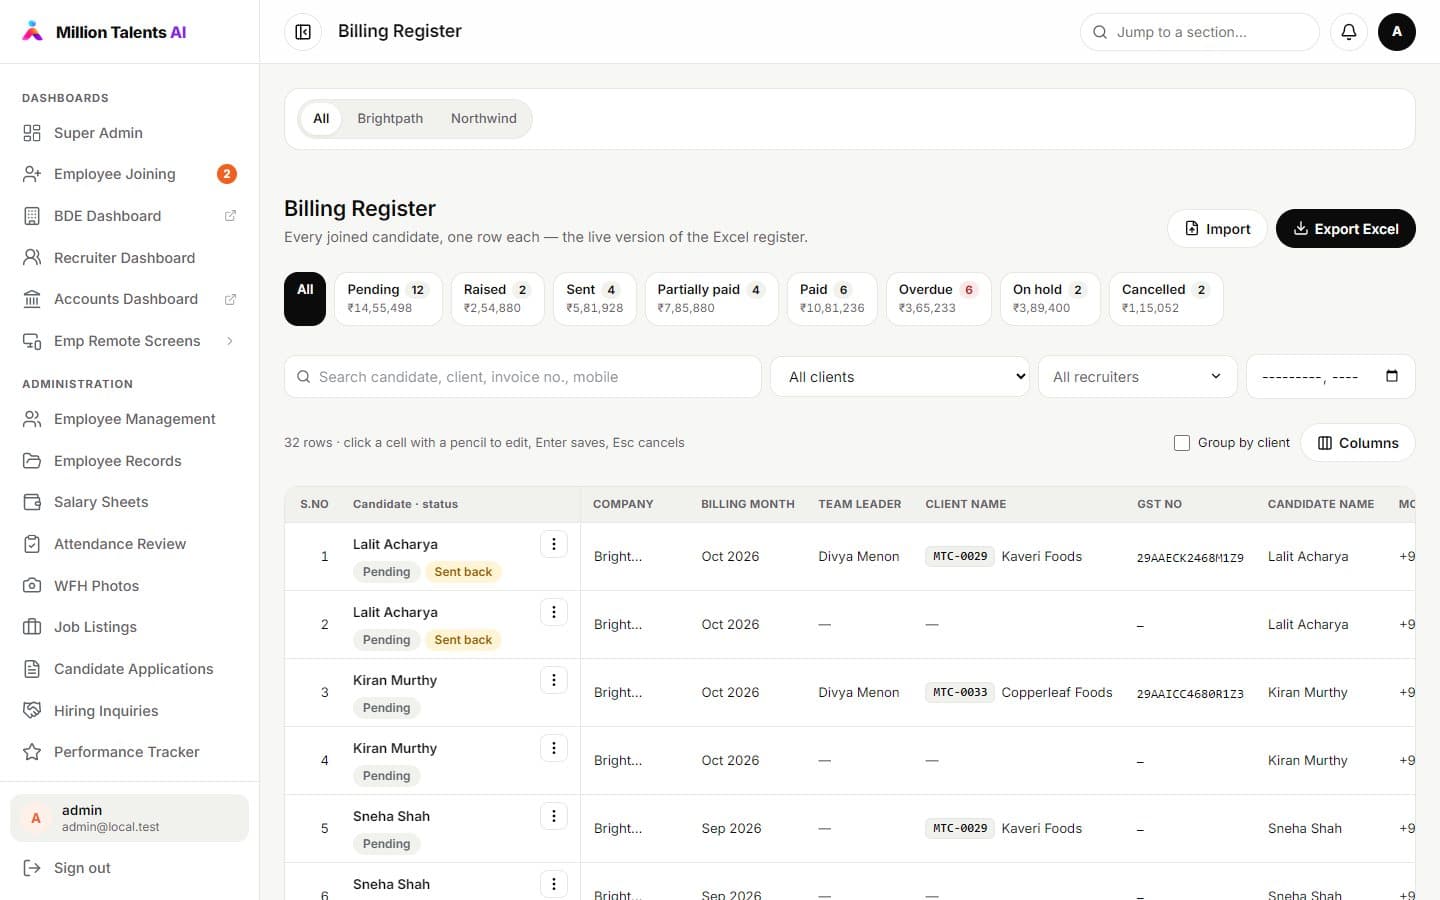The height and width of the screenshot is (900, 1440).
Task: Click the TEAM LEADER column header
Action: (x=860, y=504)
